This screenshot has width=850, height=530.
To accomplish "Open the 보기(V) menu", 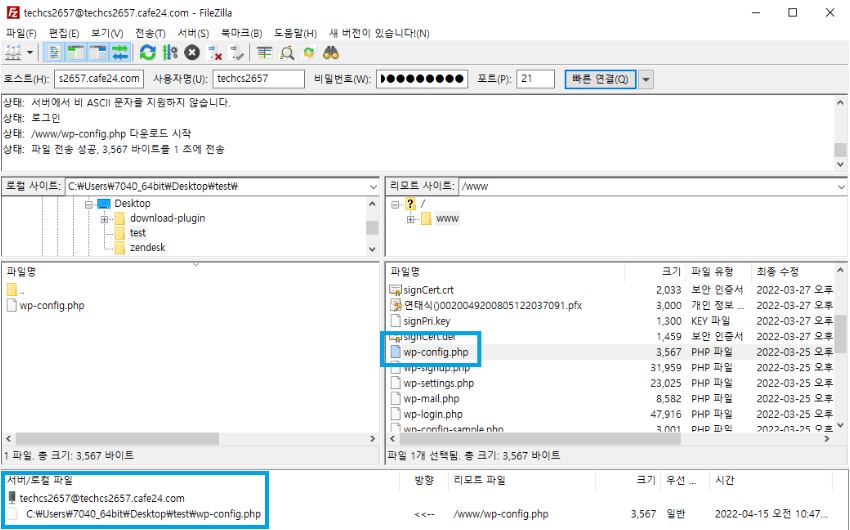I will (107, 33).
